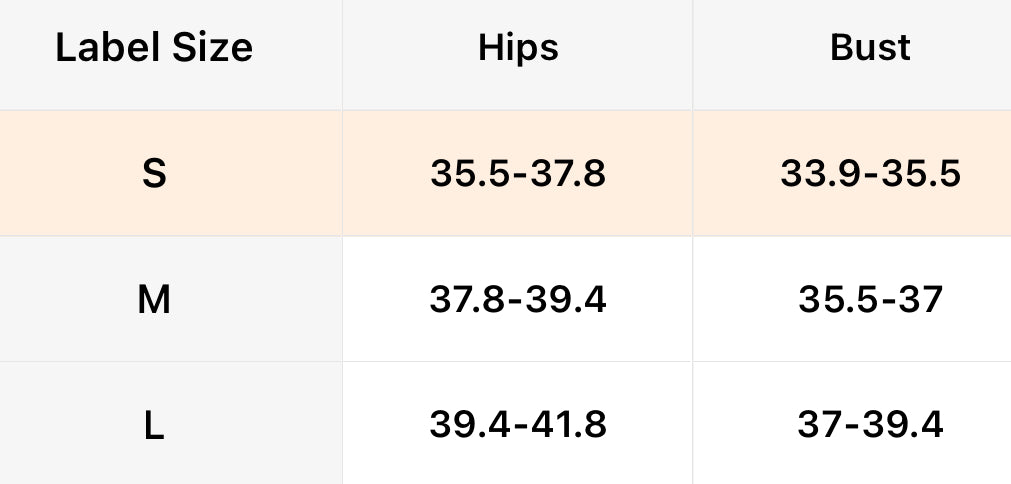Click bust value 37-39.4
The height and width of the screenshot is (484, 1011).
pos(870,425)
